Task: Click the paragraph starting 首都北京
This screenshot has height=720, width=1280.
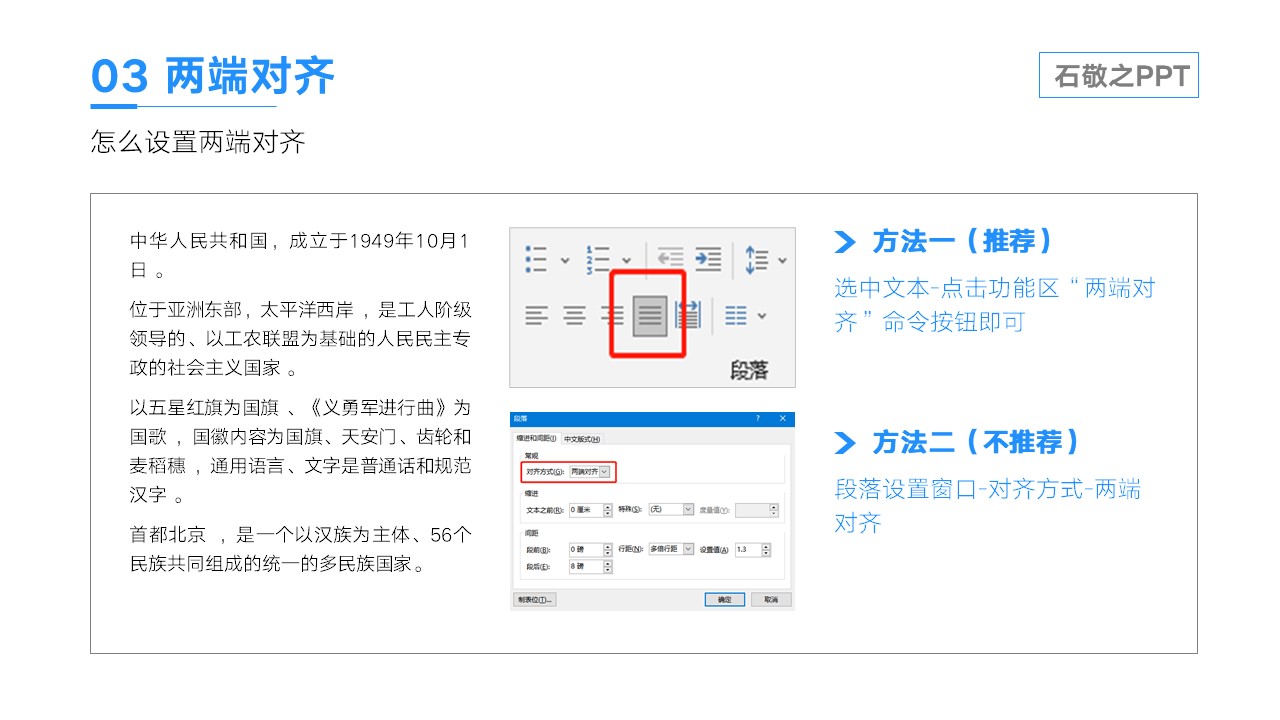Action: (x=300, y=549)
